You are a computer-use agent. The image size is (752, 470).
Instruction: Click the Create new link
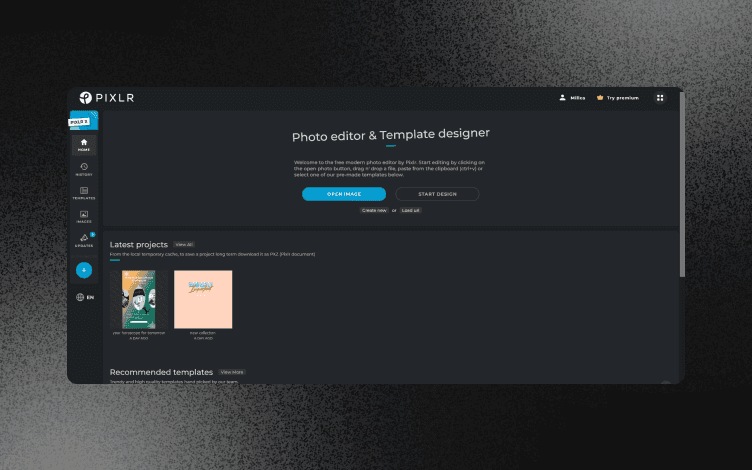[x=374, y=211]
